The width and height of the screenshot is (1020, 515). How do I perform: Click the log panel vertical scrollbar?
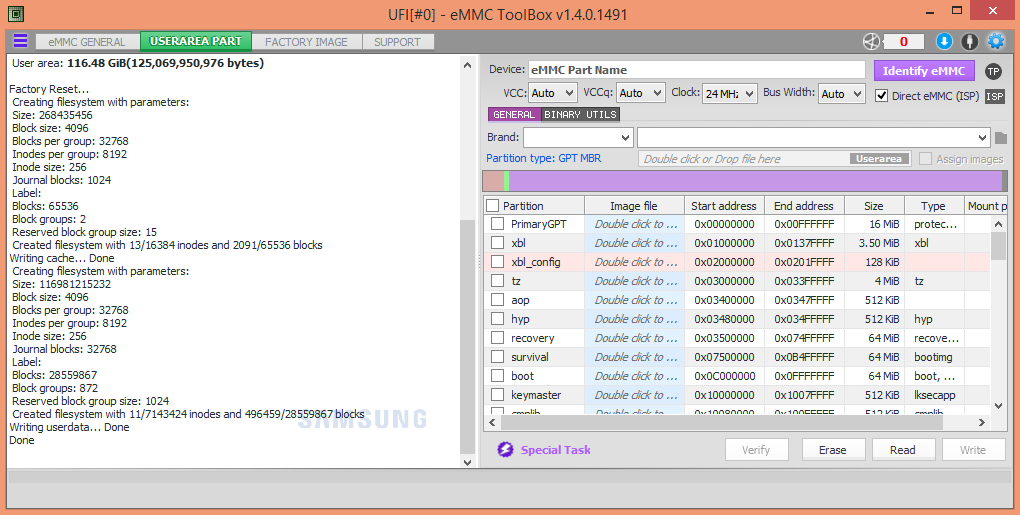467,337
